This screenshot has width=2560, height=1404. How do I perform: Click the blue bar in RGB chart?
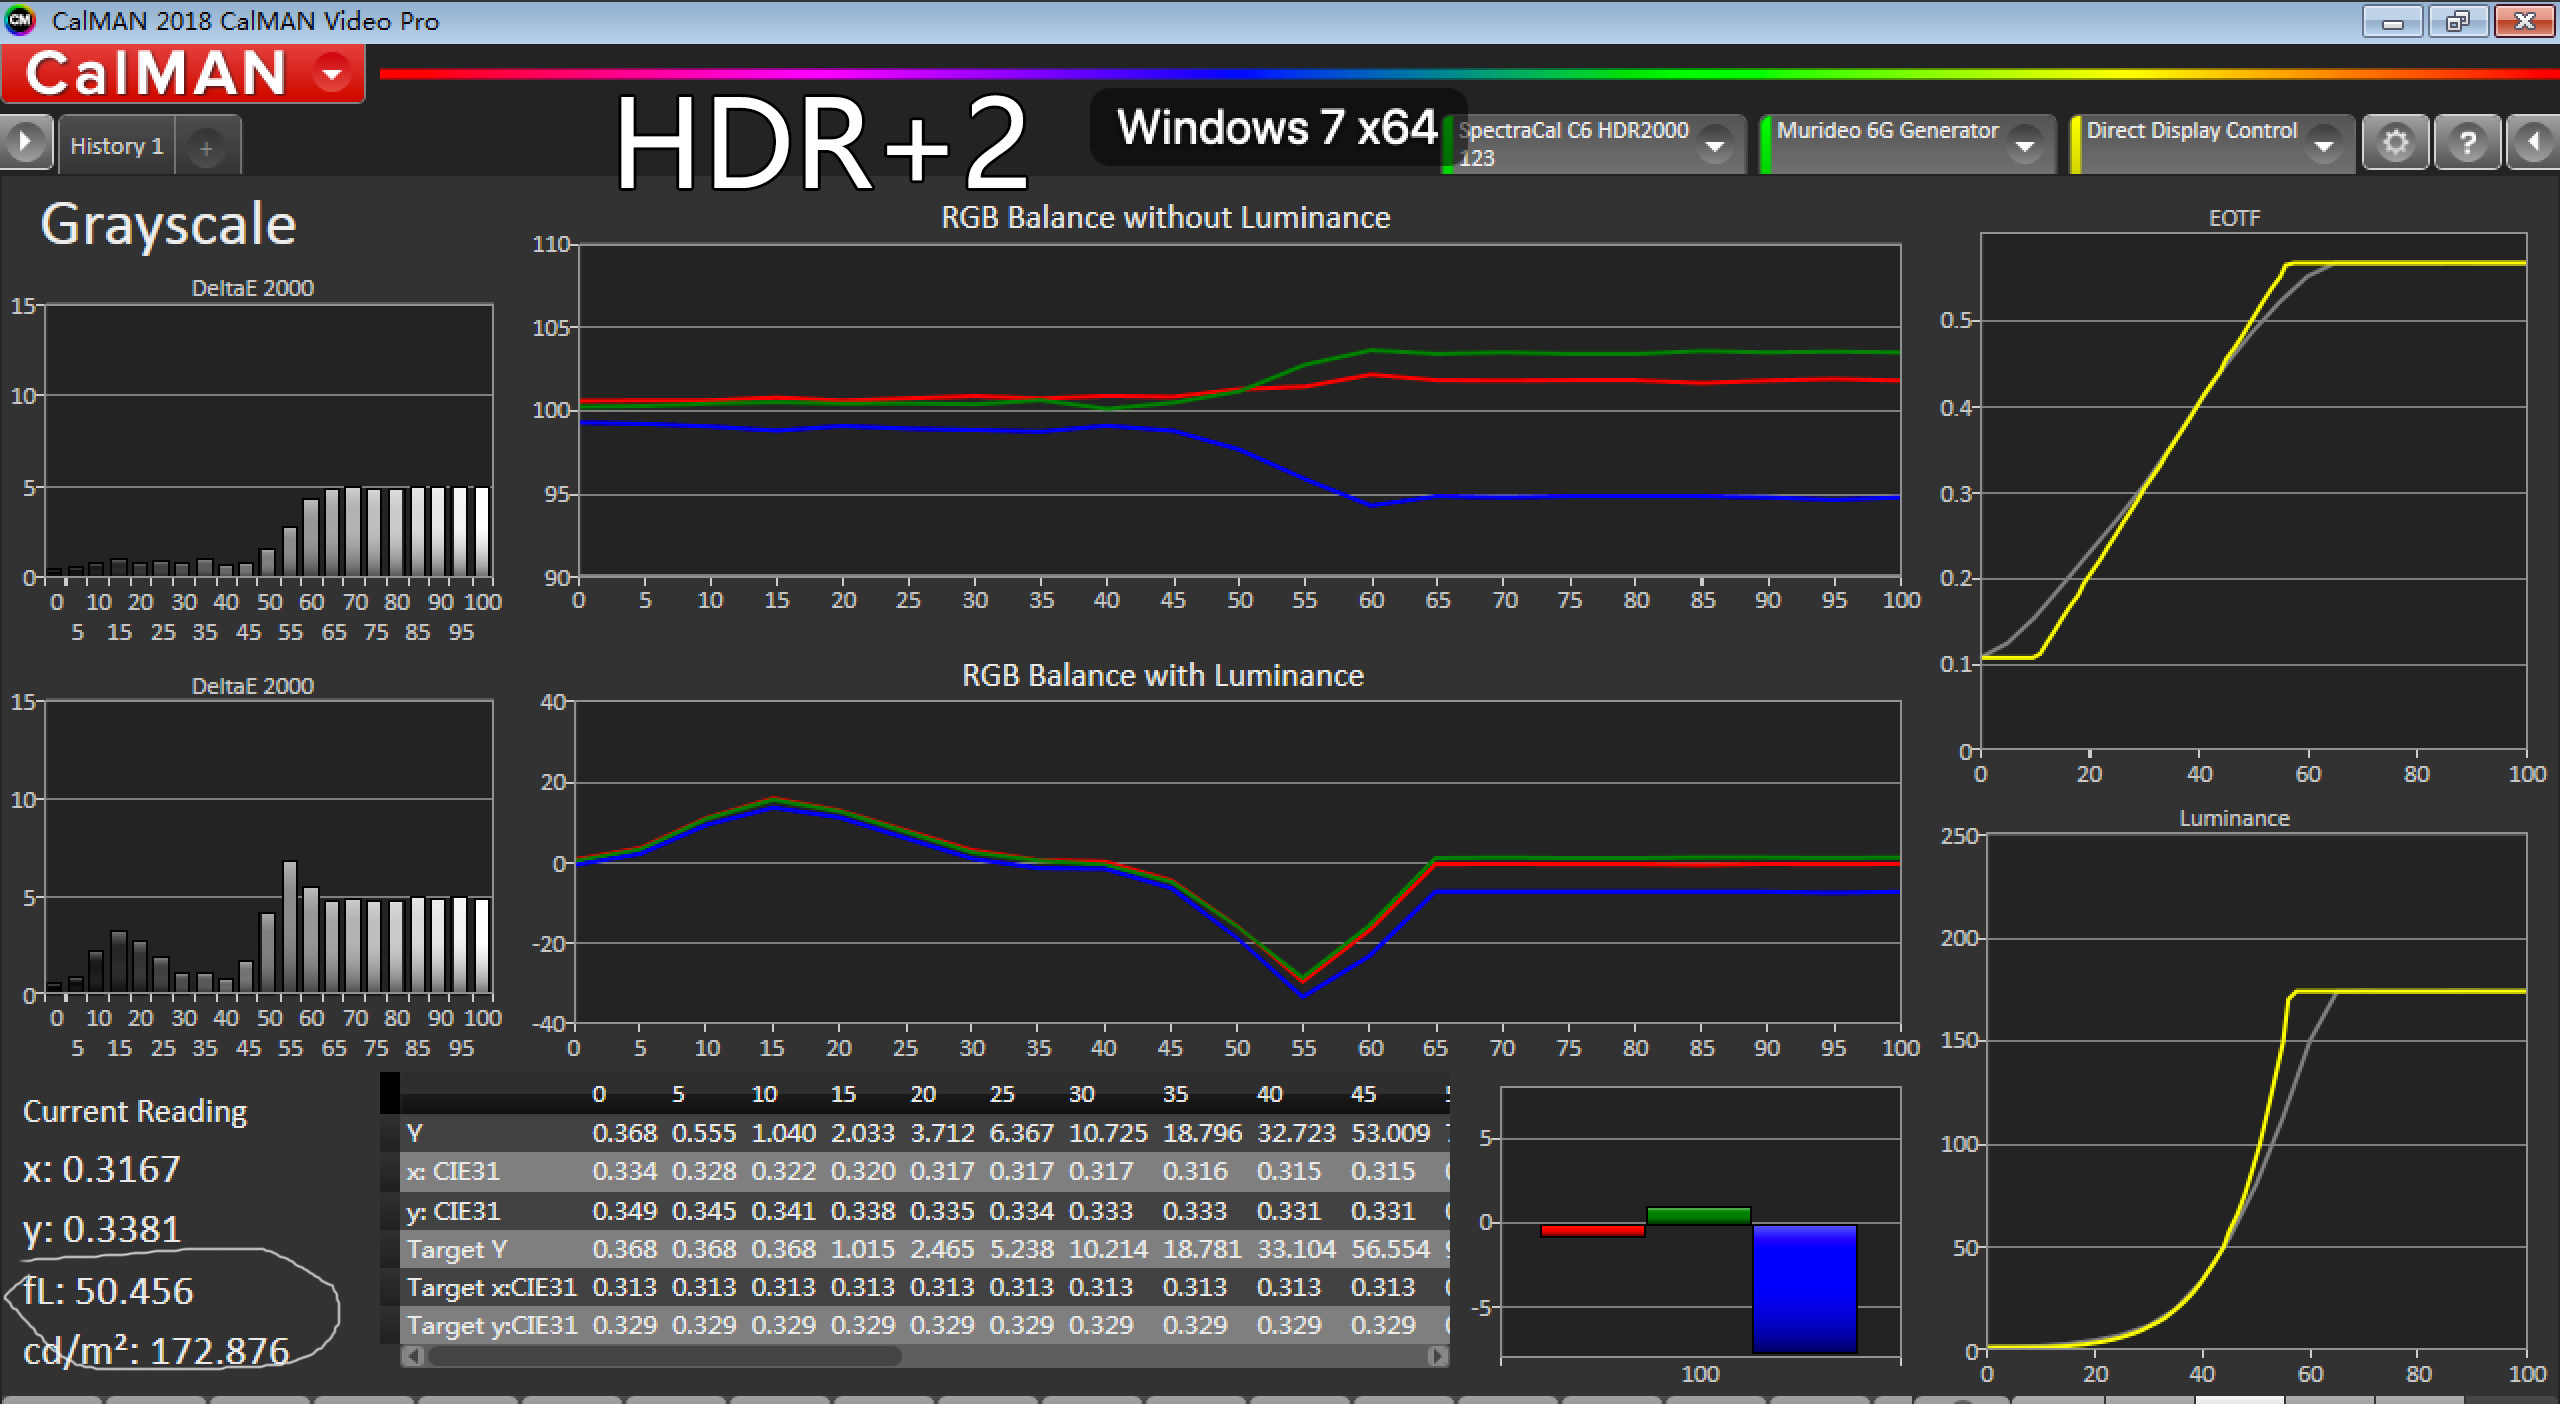point(1804,1288)
